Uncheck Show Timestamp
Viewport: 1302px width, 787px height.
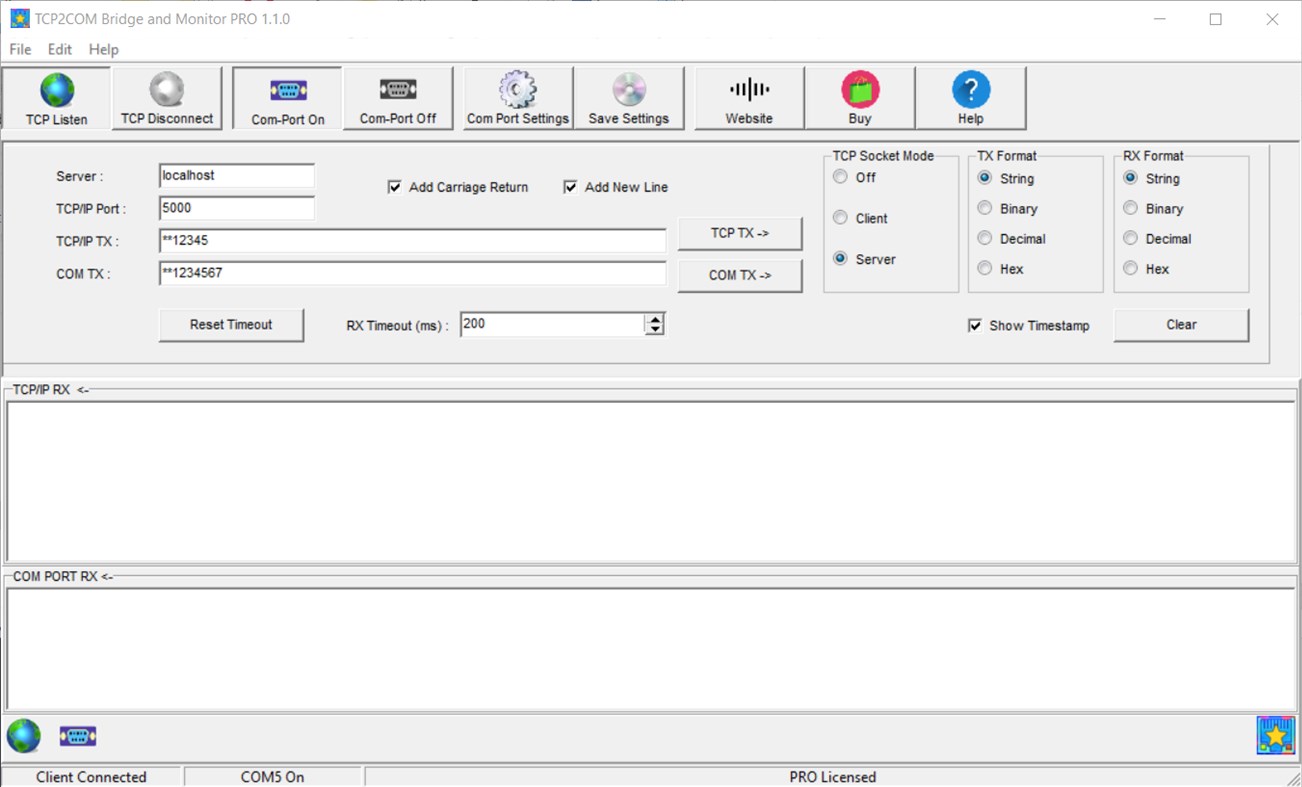[974, 325]
